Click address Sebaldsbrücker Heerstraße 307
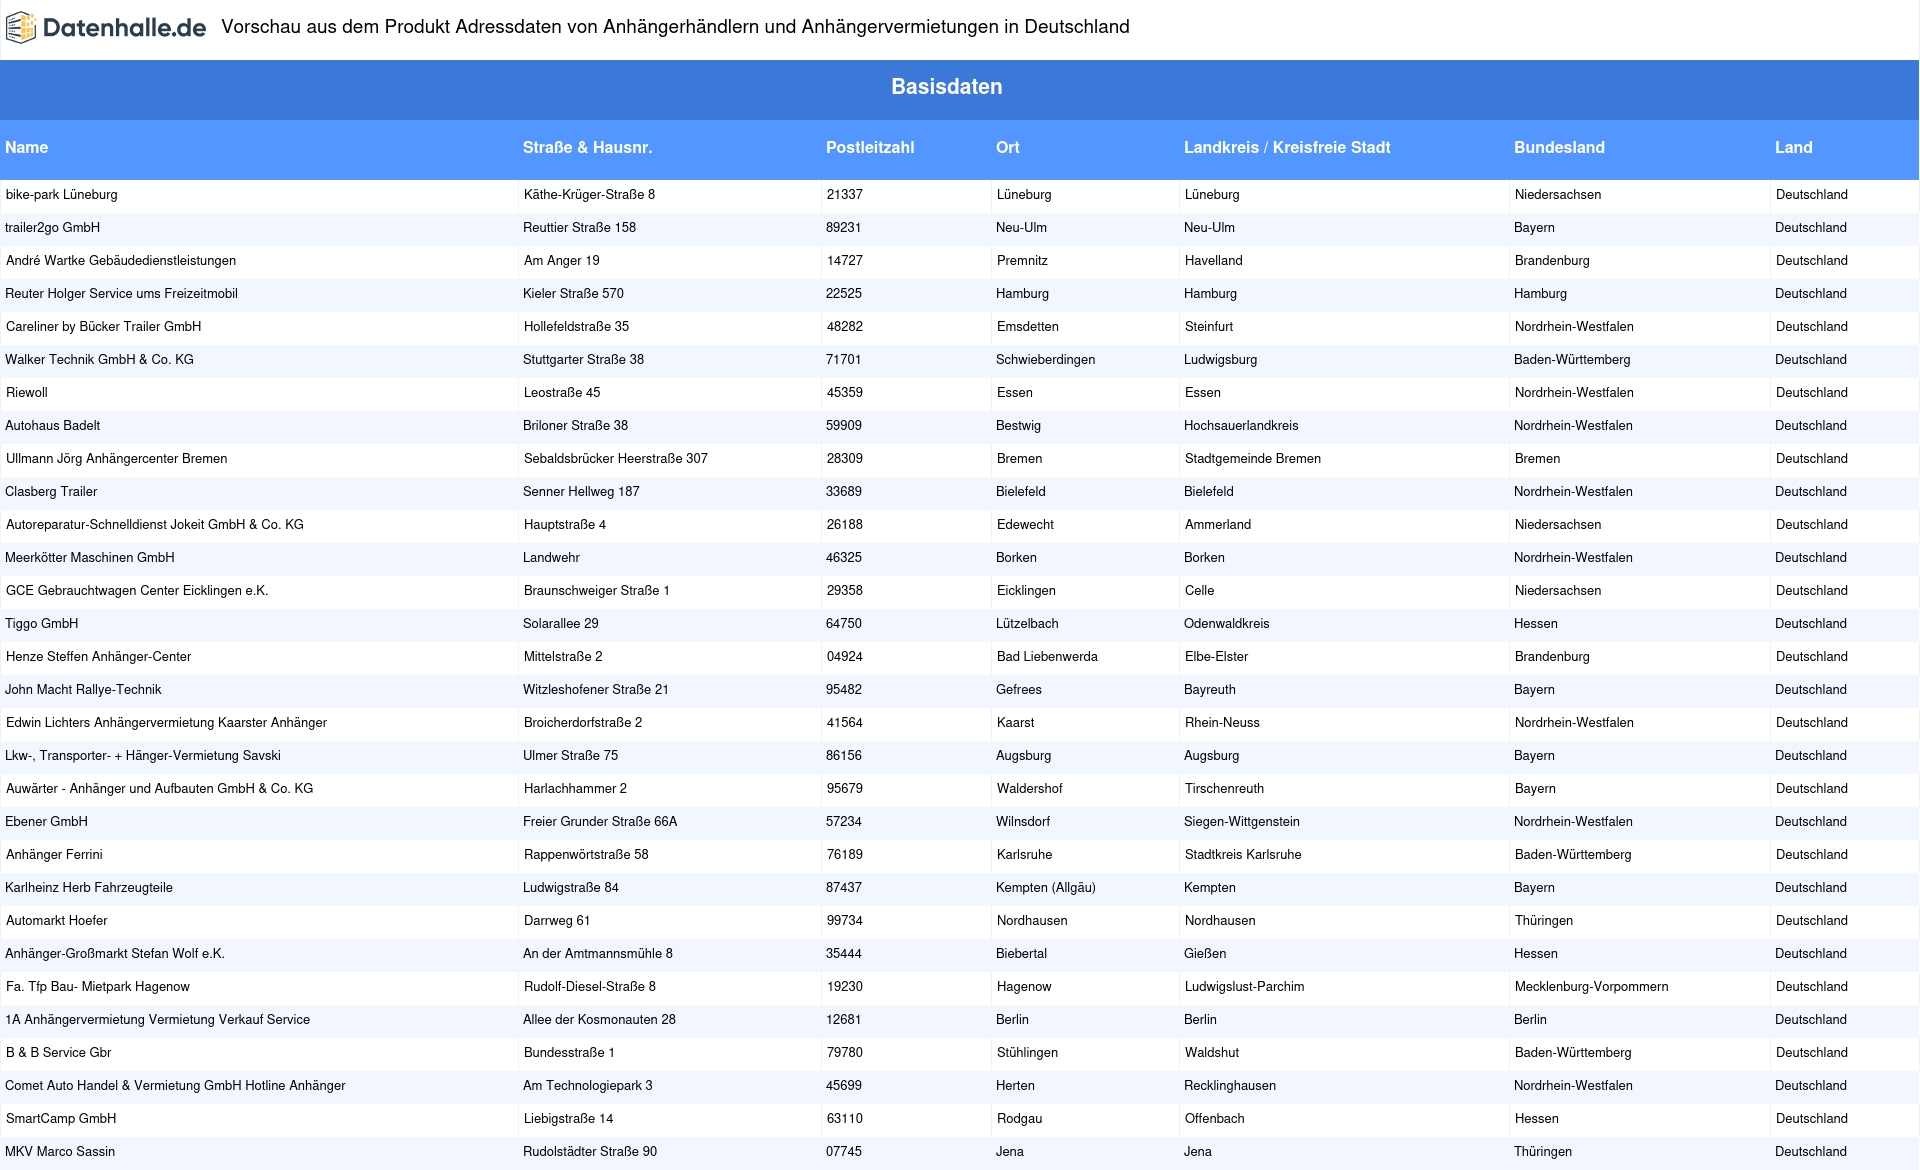 tap(615, 459)
